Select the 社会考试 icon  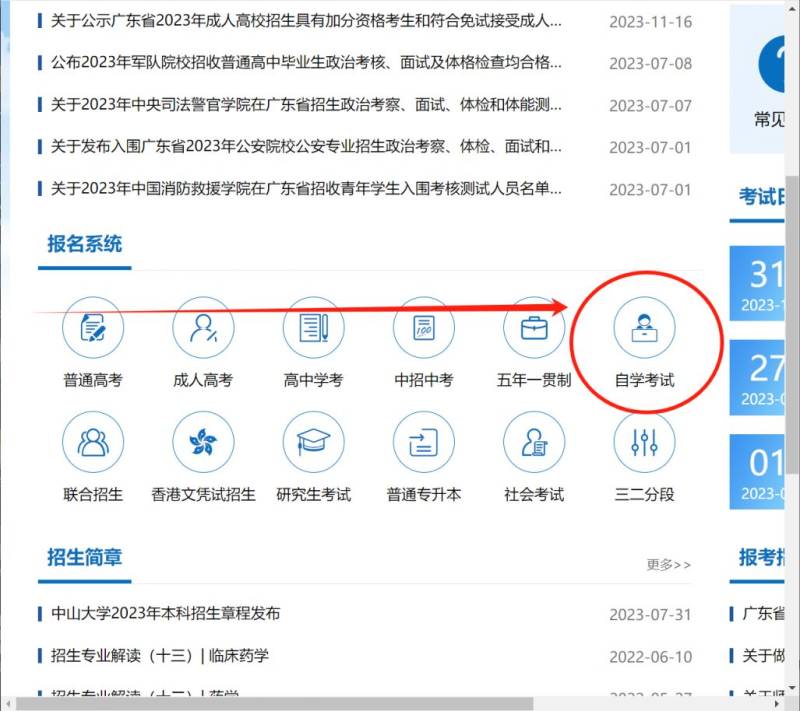pyautogui.click(x=533, y=442)
